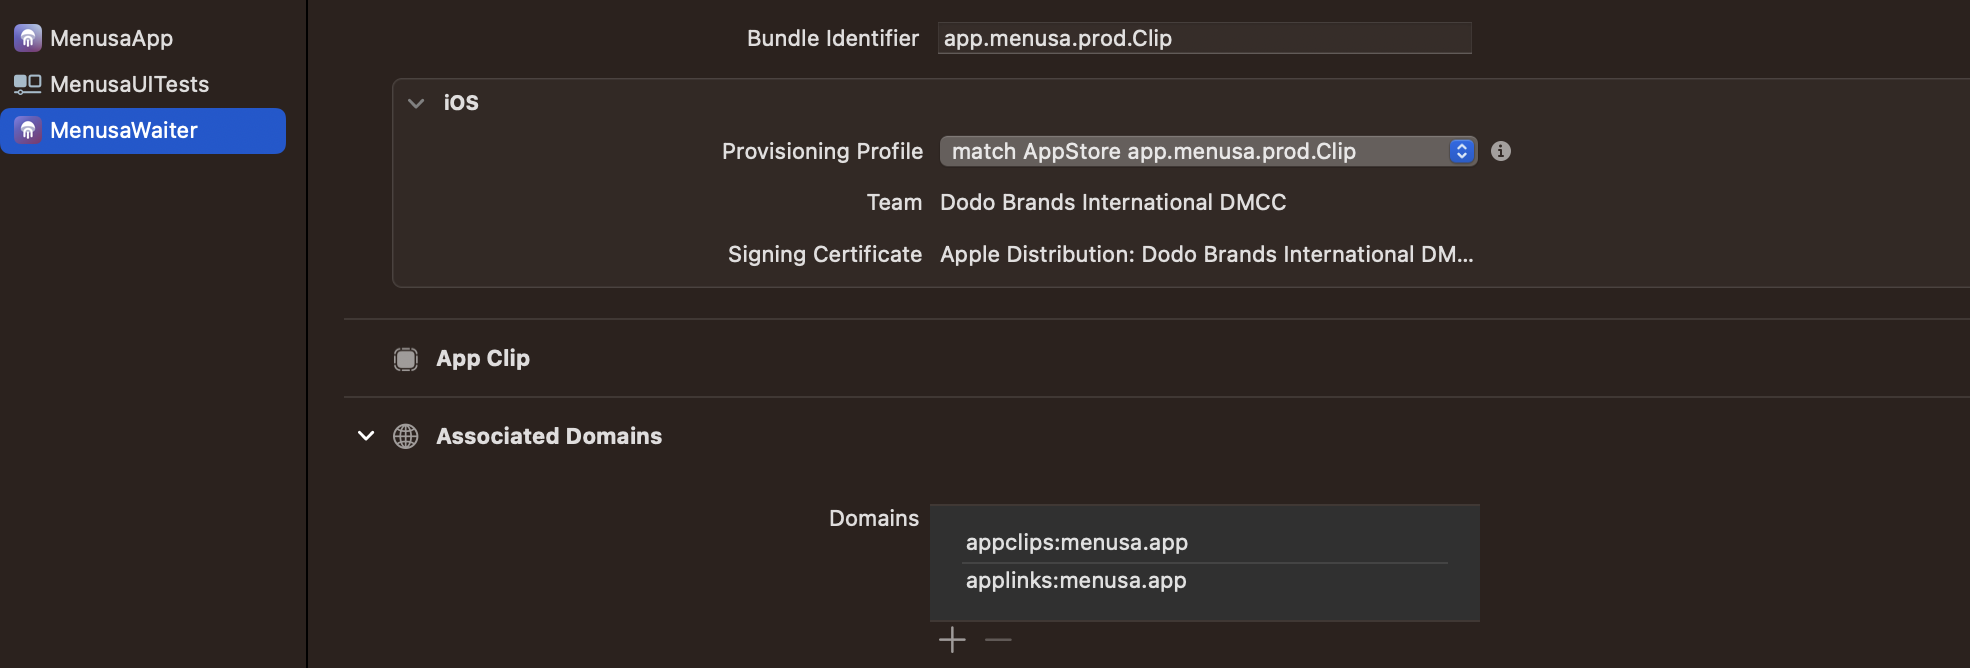This screenshot has height=668, width=1970.
Task: Select the MenusaApp target label
Action: [x=112, y=38]
